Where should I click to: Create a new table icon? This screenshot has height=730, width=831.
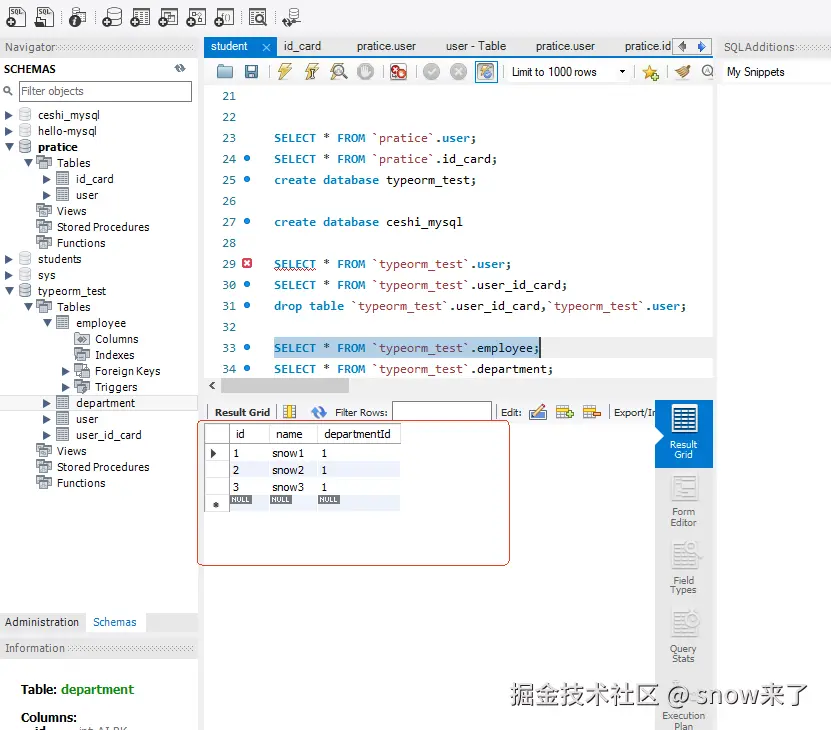tap(140, 17)
